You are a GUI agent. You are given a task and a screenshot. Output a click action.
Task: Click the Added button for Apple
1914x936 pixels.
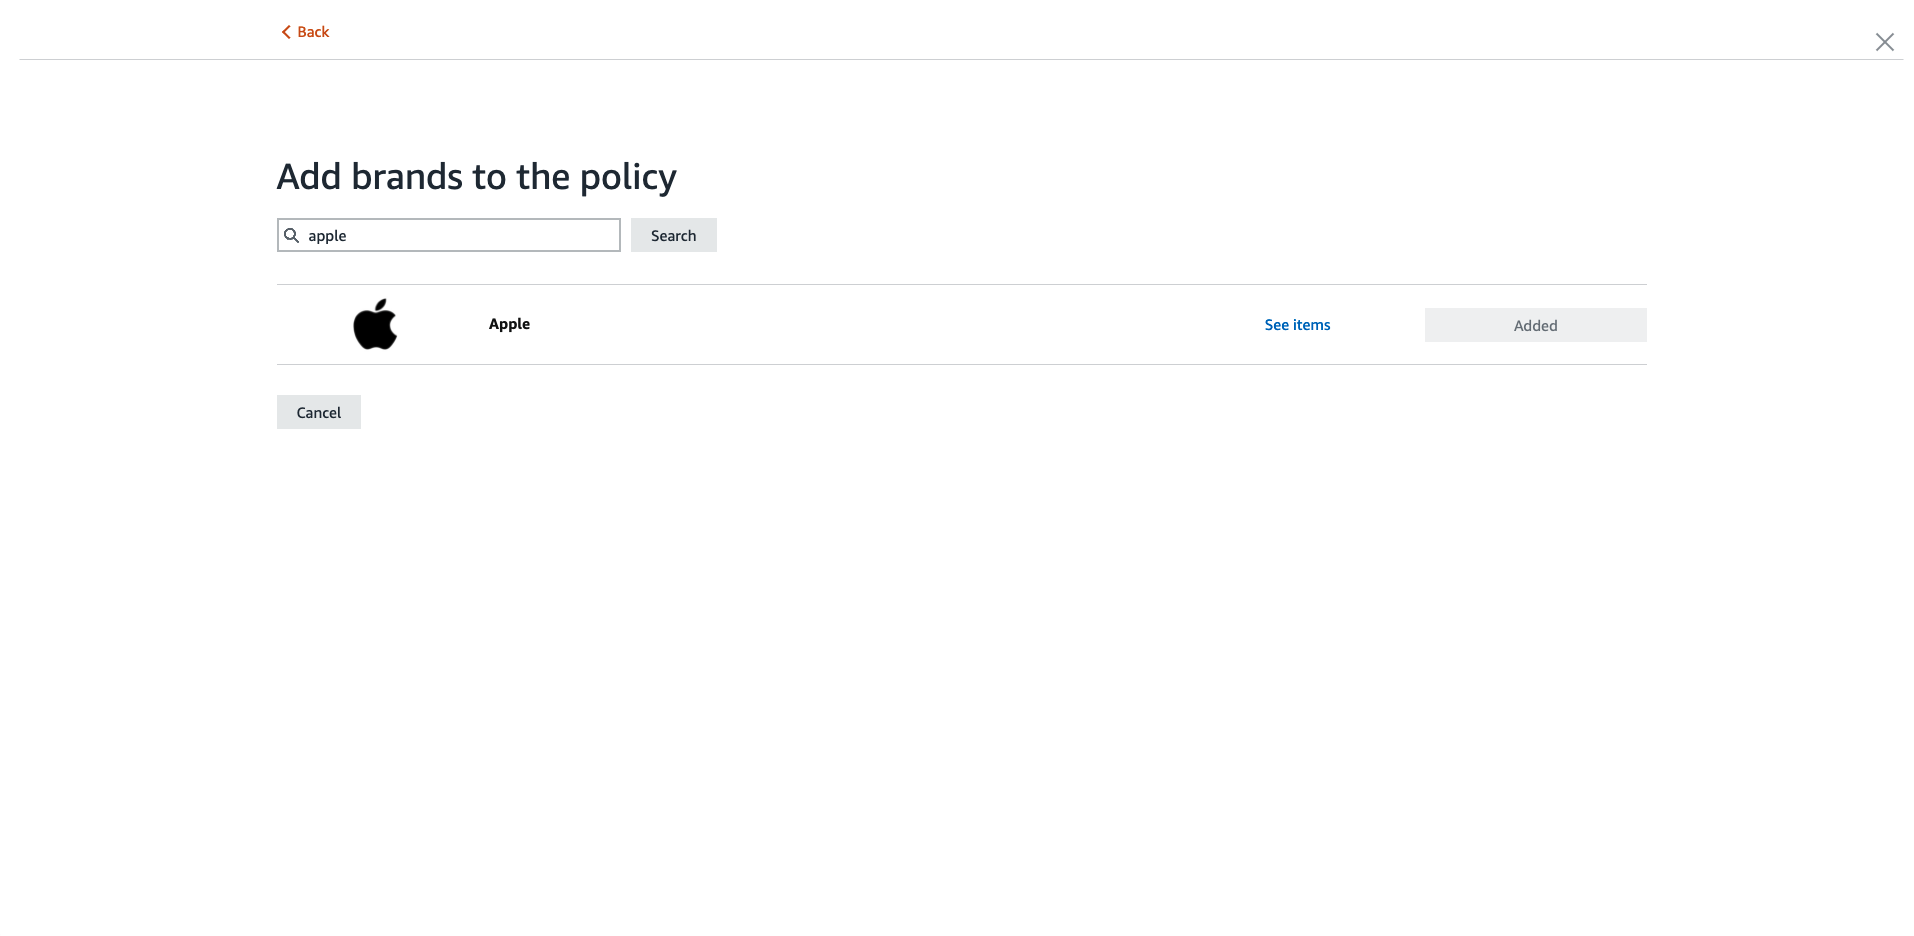tap(1535, 325)
